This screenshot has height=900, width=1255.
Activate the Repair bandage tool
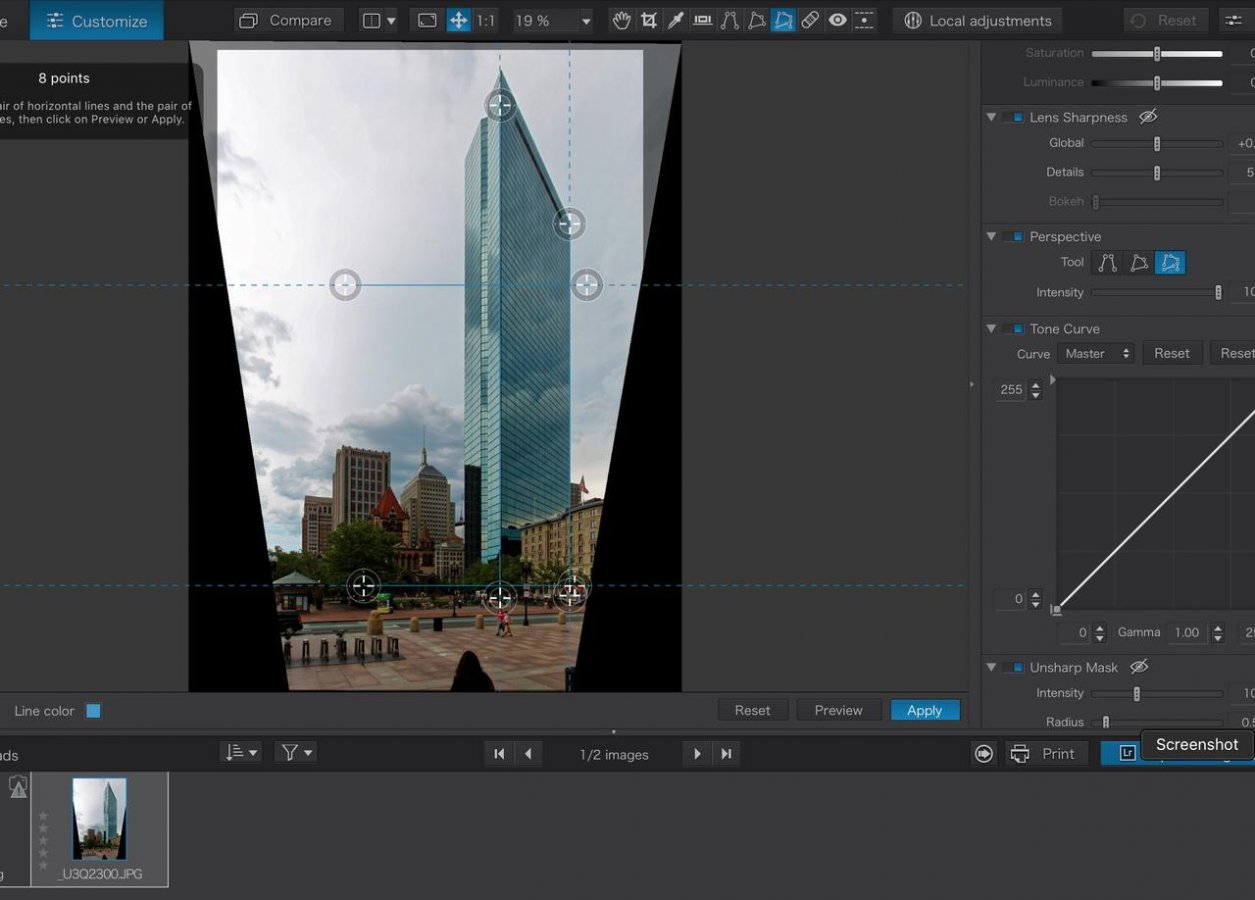pos(810,20)
